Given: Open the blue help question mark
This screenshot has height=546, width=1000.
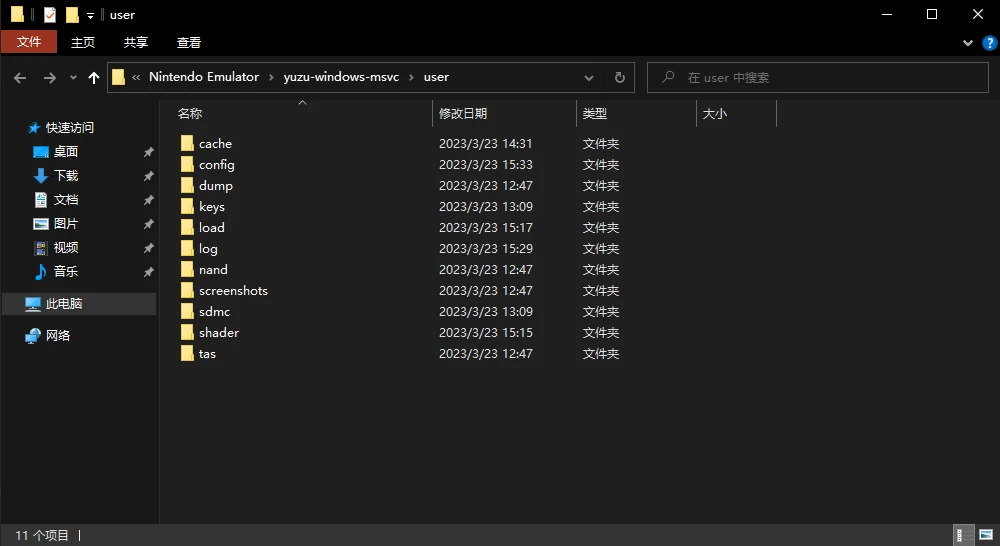Looking at the screenshot, I should coord(989,43).
